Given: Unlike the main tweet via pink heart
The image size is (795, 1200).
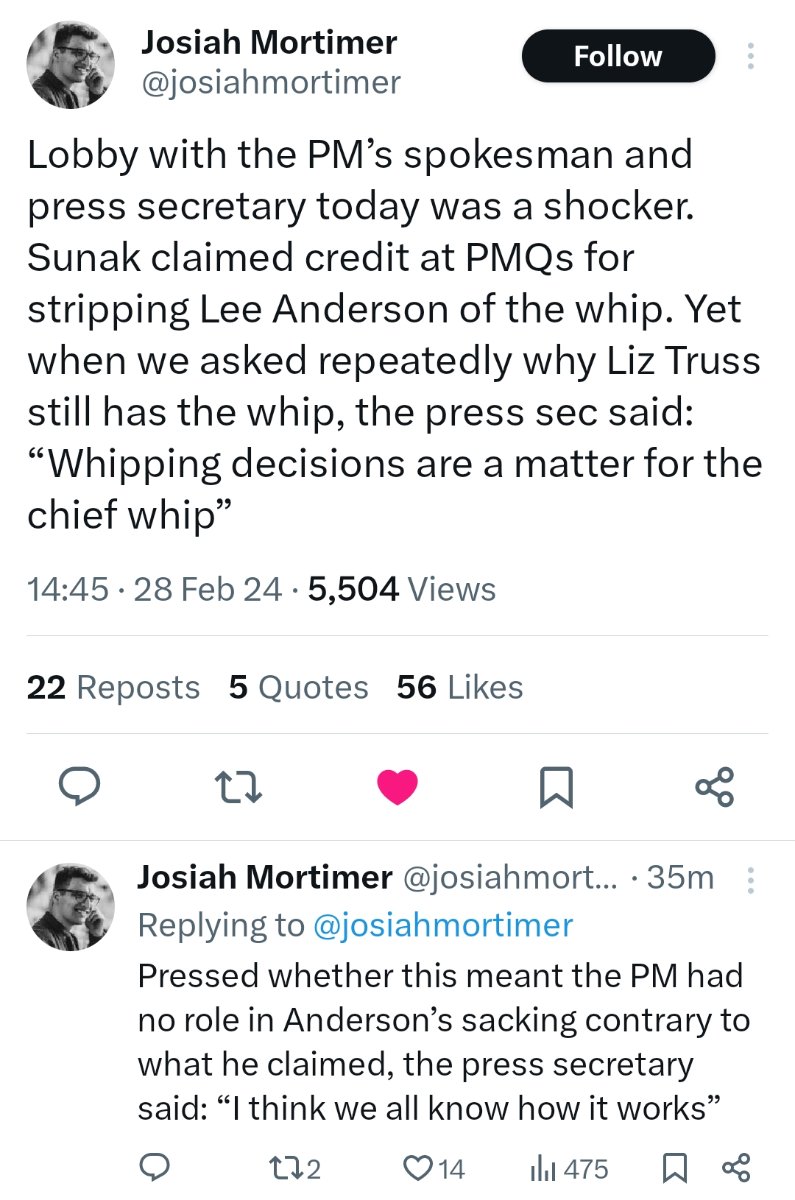Looking at the screenshot, I should pos(398,788).
